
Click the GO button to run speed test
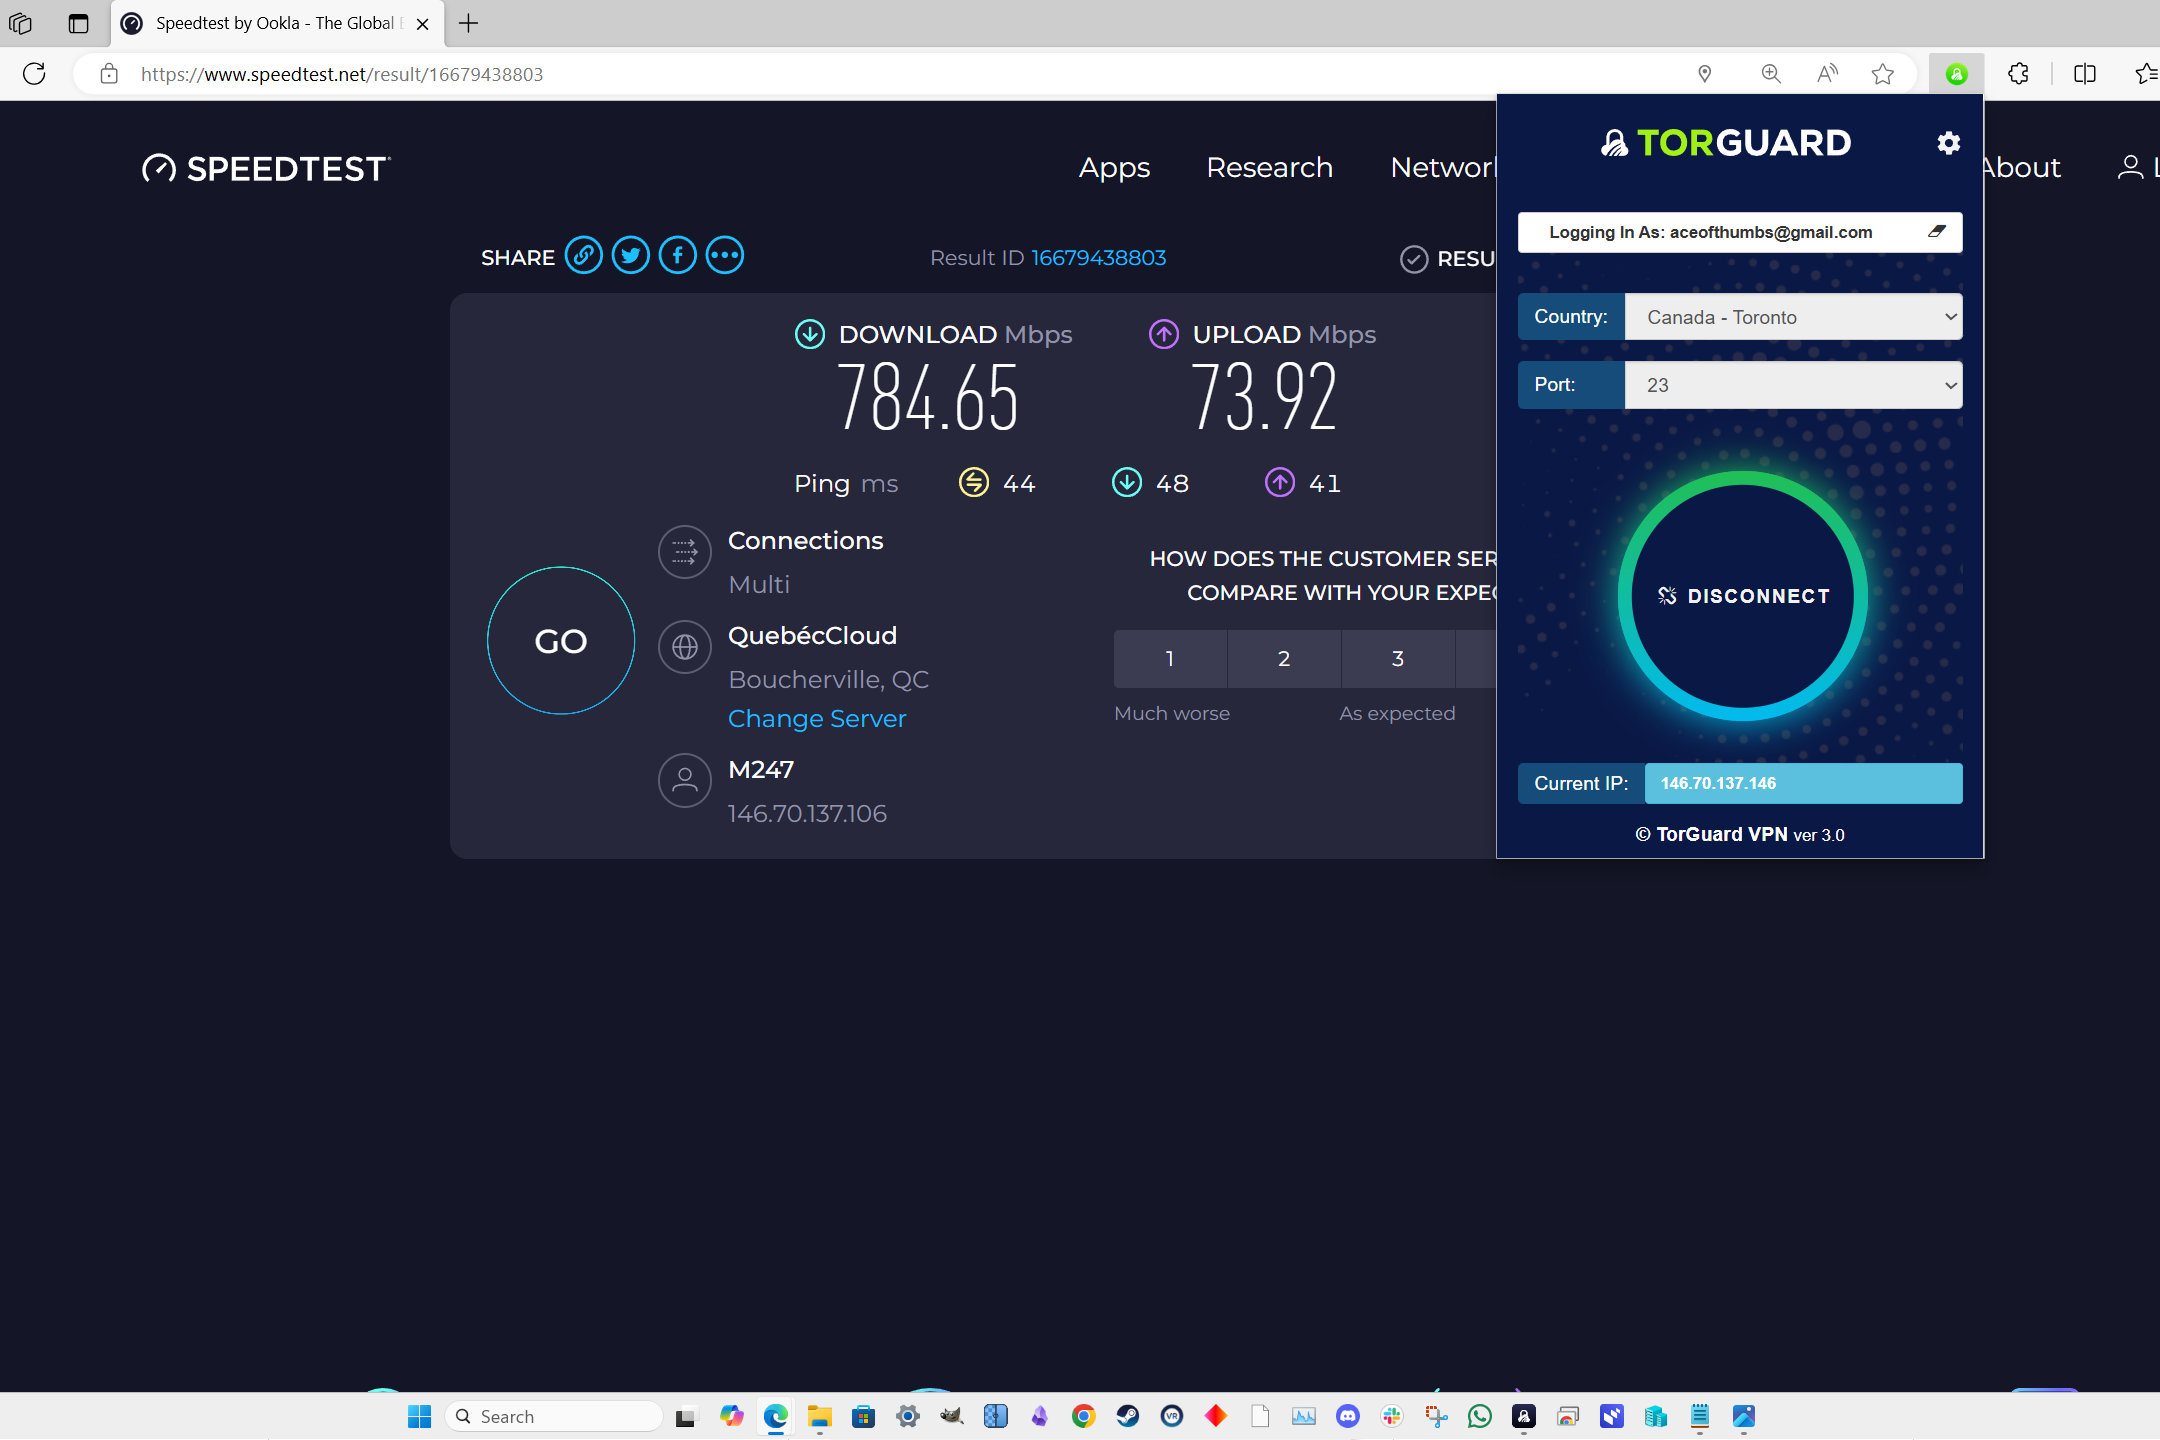click(562, 641)
